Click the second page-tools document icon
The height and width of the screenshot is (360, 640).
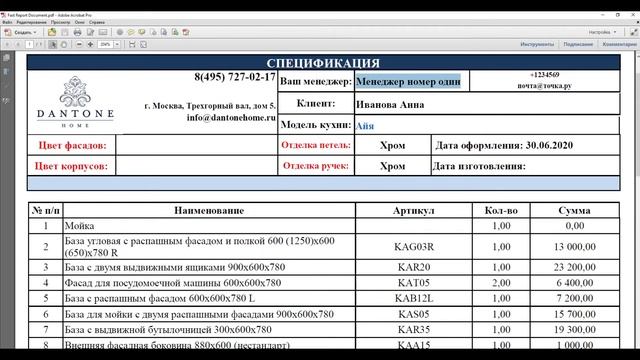click(x=164, y=32)
